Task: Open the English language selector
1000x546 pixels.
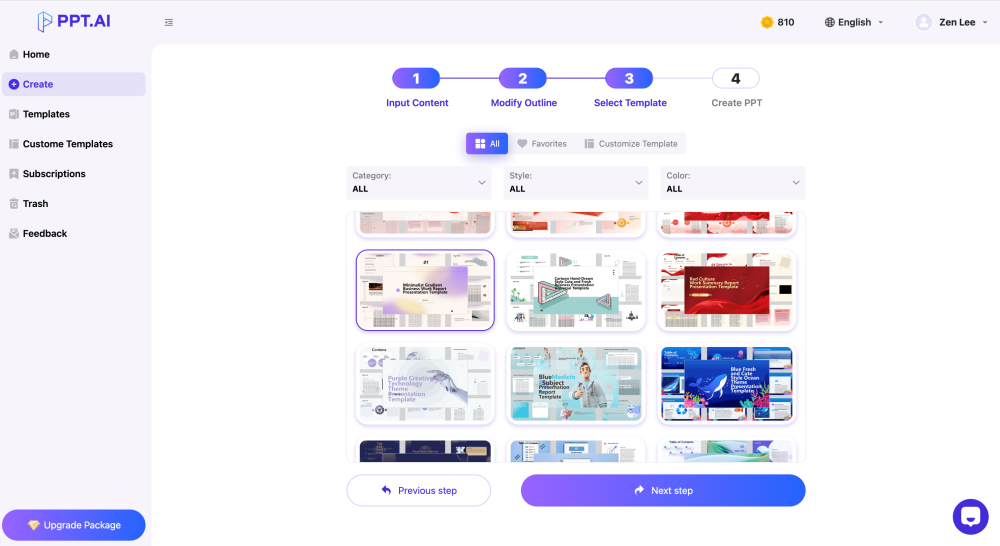Action: click(x=854, y=22)
